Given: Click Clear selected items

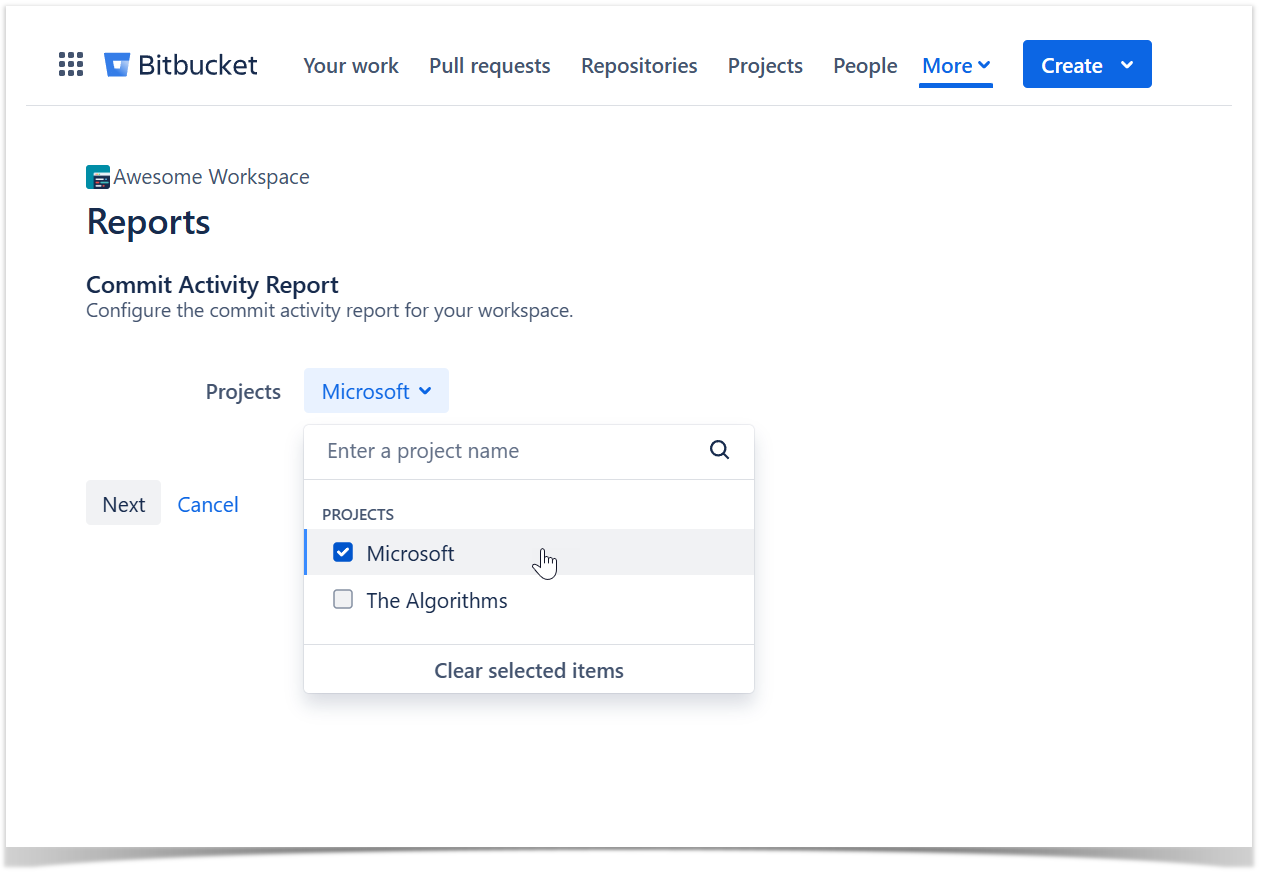Looking at the screenshot, I should 528,670.
